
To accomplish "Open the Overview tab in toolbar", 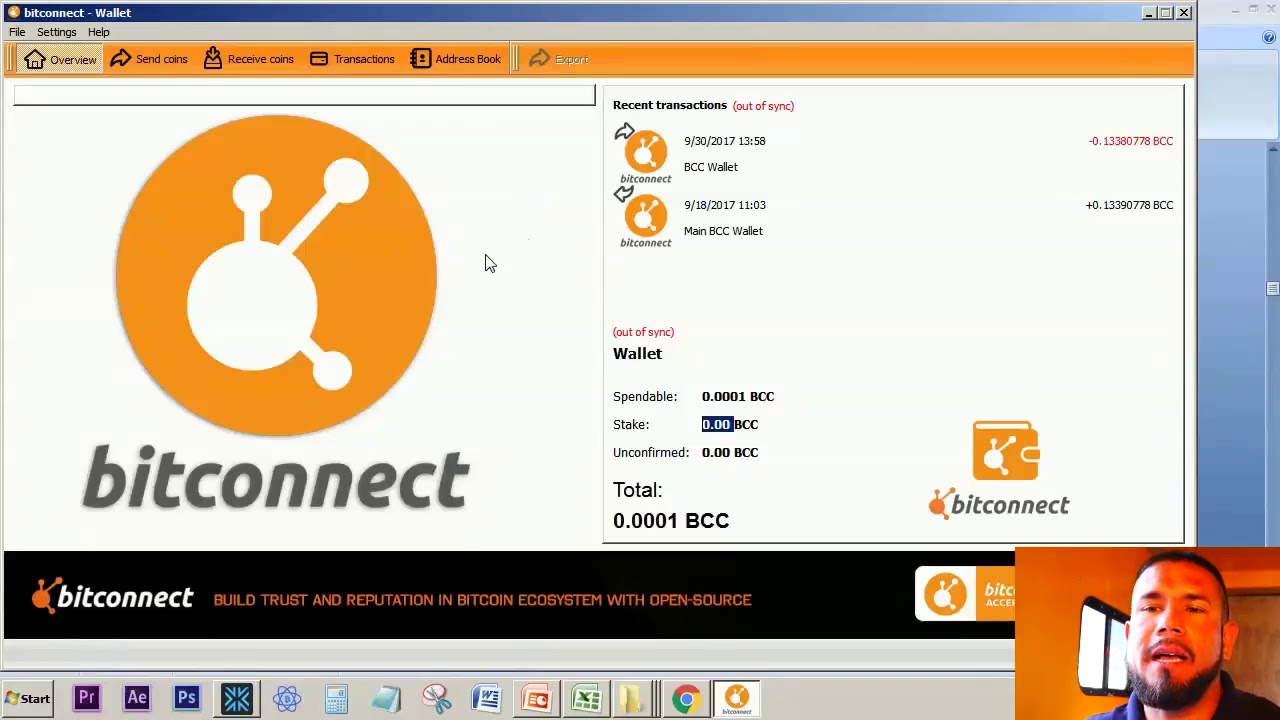I will click(61, 59).
